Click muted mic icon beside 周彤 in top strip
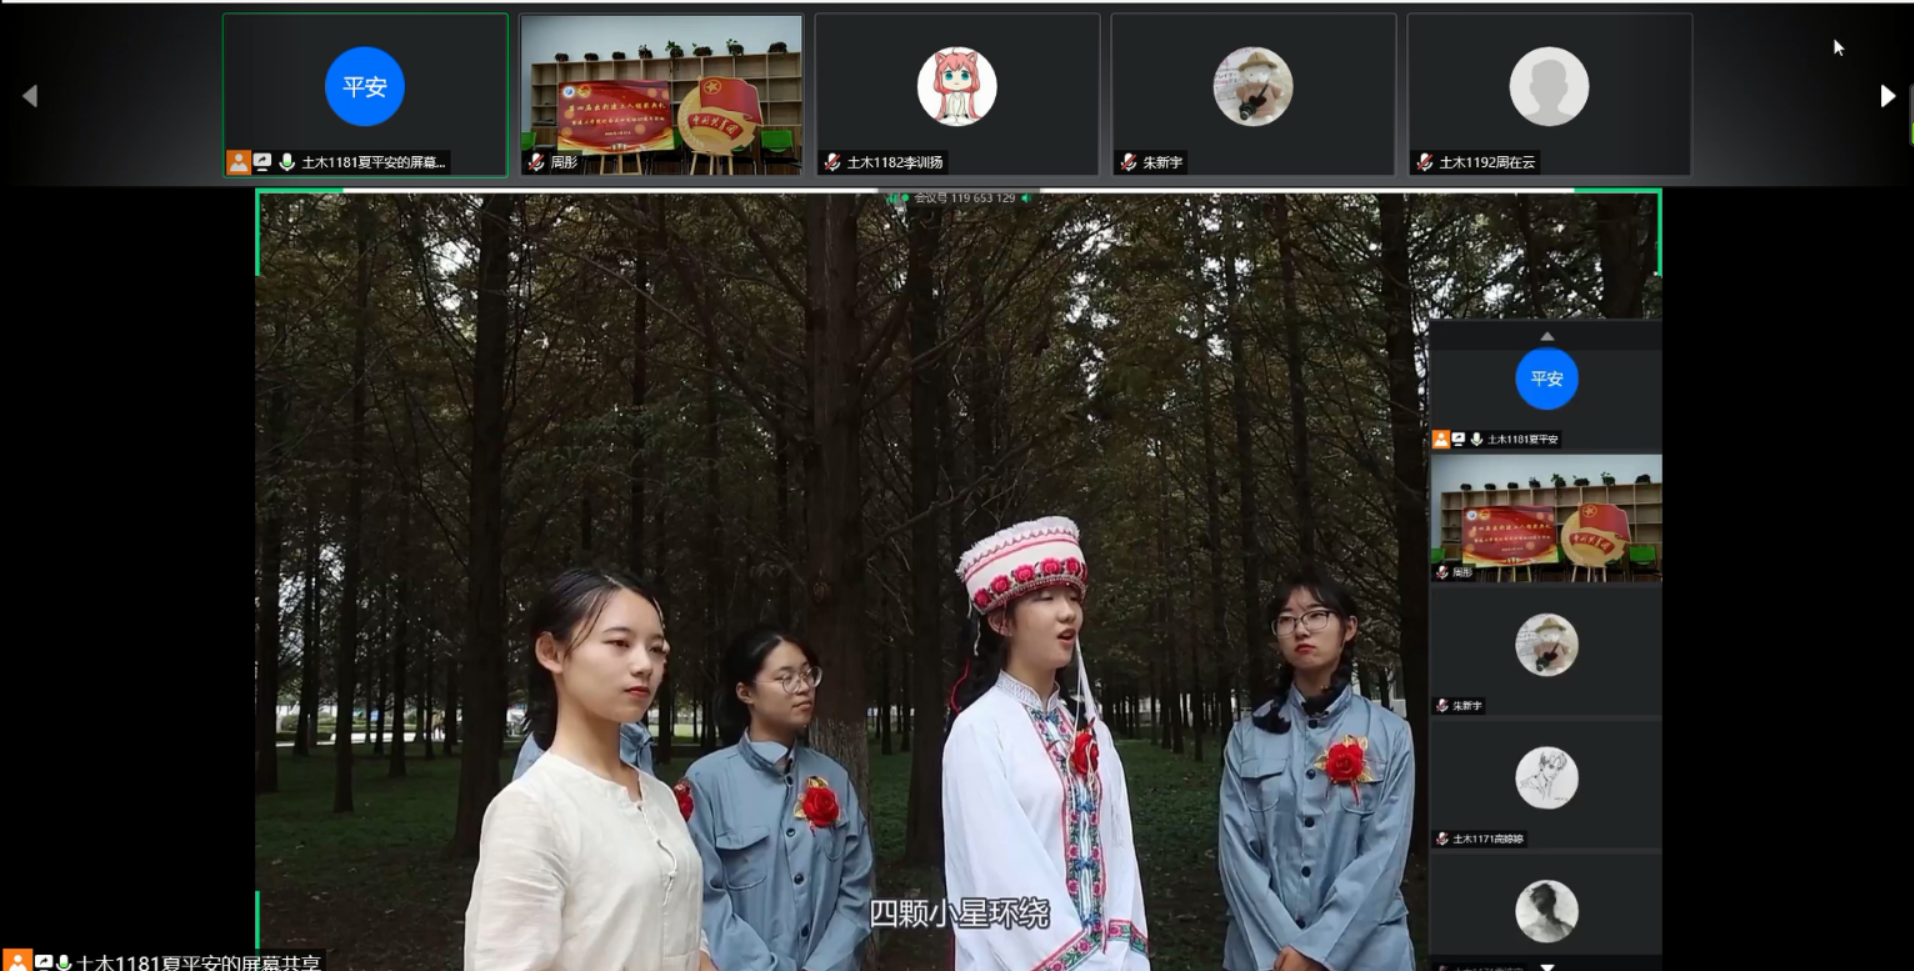1914x971 pixels. click(x=537, y=162)
